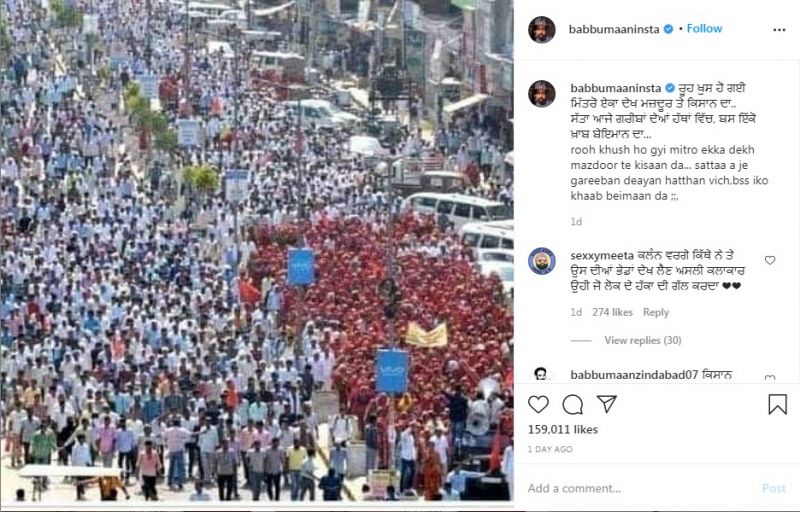Open sexxymeeta's profile avatar
Image resolution: width=800 pixels, height=512 pixels.
tap(542, 261)
